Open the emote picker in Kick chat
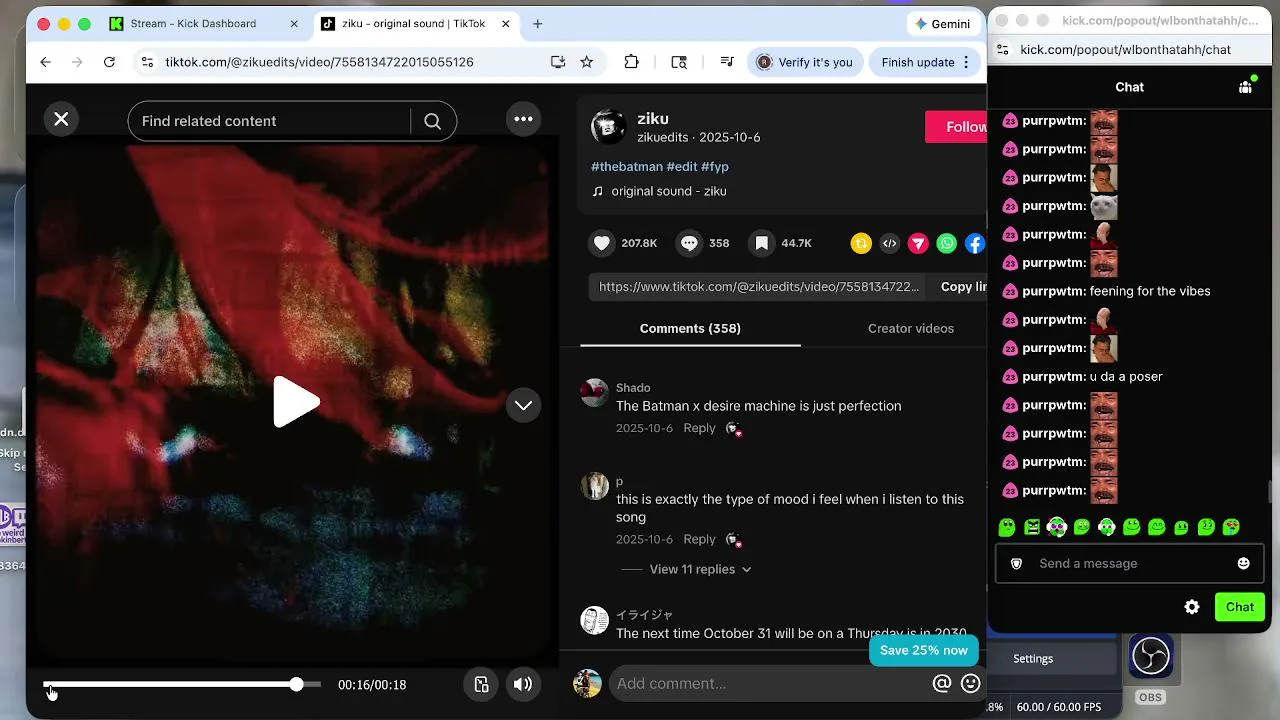1280x720 pixels. 1243,563
